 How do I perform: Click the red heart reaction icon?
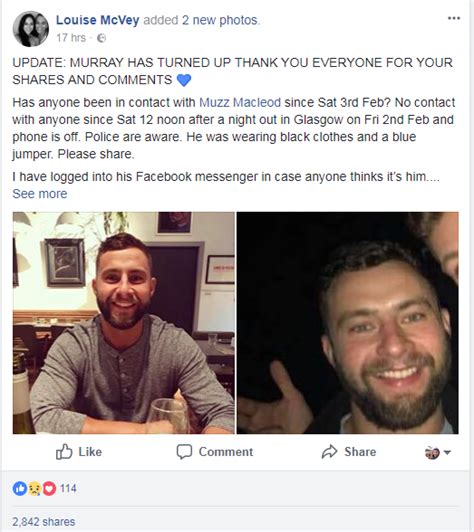(49, 489)
